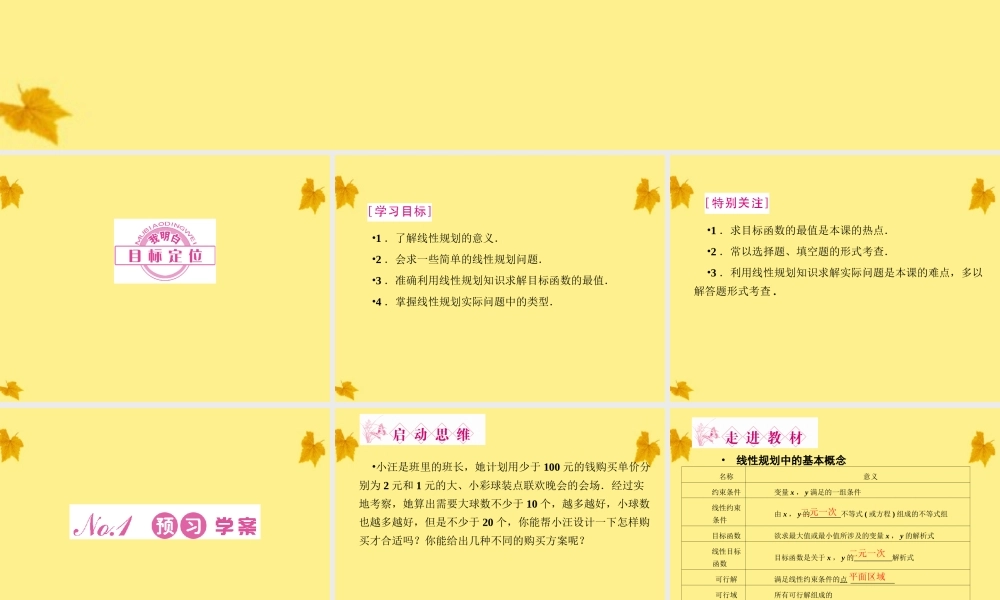Click line '1．求目标函数的最值是本课的热点'
The image size is (1000, 600).
coord(797,231)
